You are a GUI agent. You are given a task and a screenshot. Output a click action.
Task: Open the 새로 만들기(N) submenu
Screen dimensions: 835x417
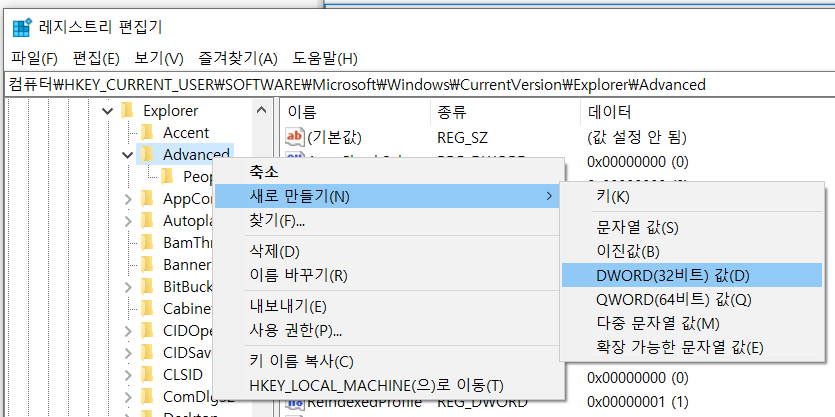point(389,197)
